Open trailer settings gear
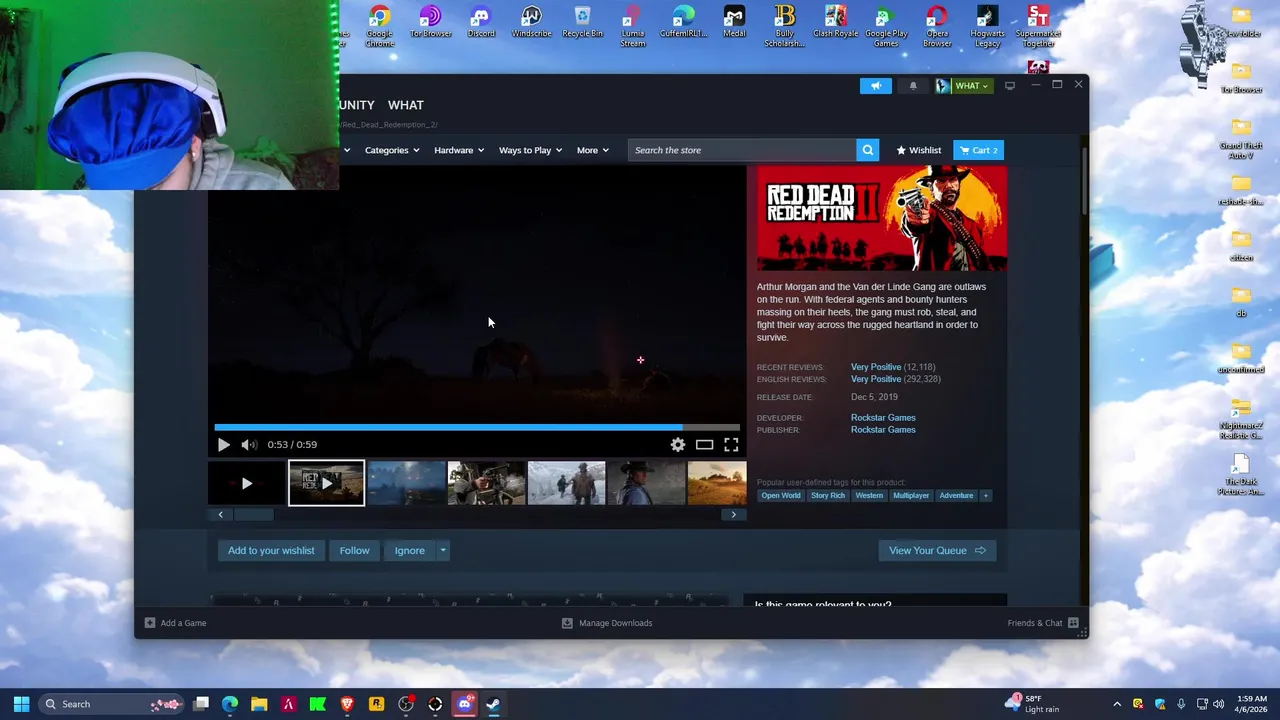 [x=678, y=445]
